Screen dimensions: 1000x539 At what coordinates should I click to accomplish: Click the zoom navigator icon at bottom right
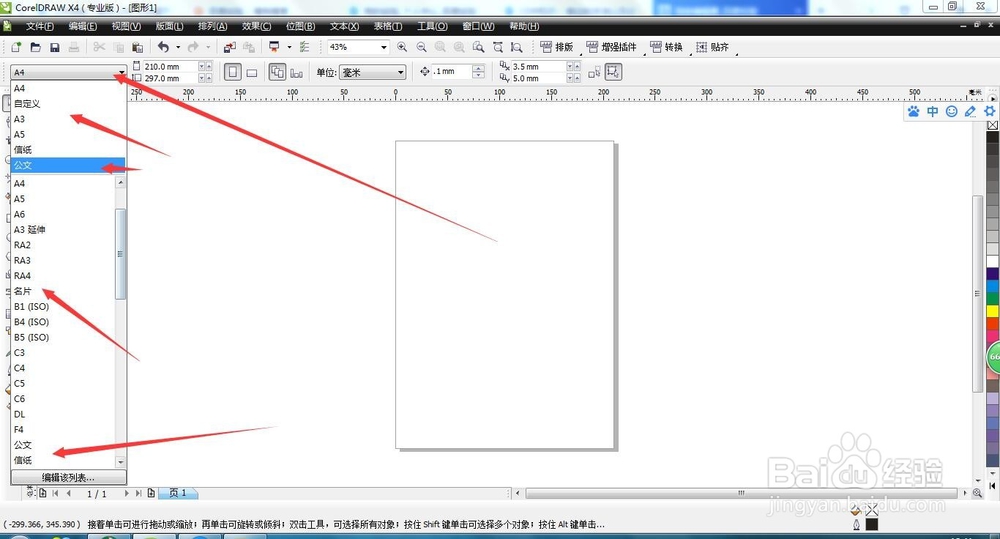point(977,493)
